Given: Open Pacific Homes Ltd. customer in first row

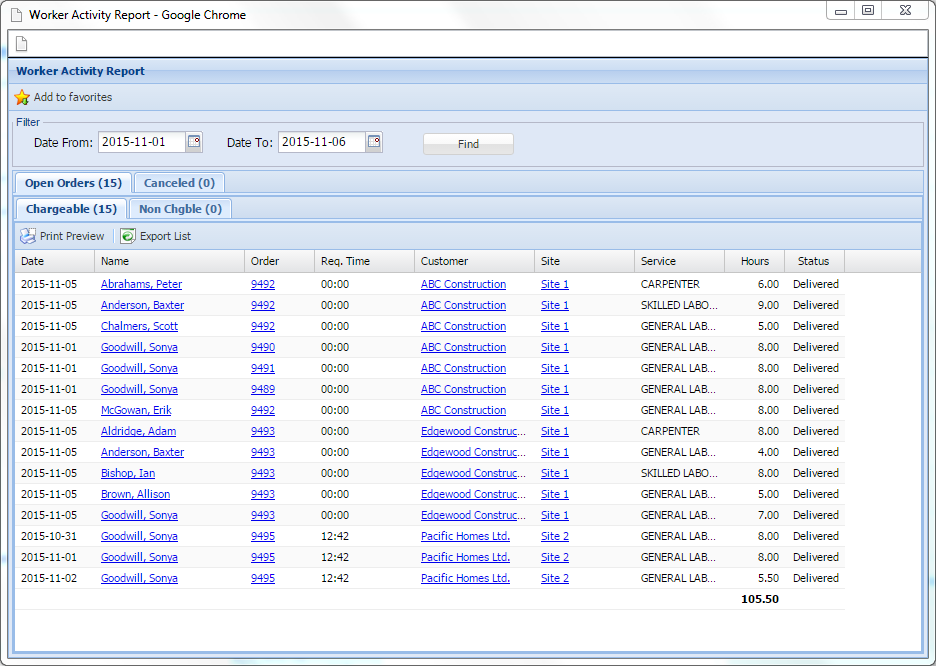Looking at the screenshot, I should point(465,536).
